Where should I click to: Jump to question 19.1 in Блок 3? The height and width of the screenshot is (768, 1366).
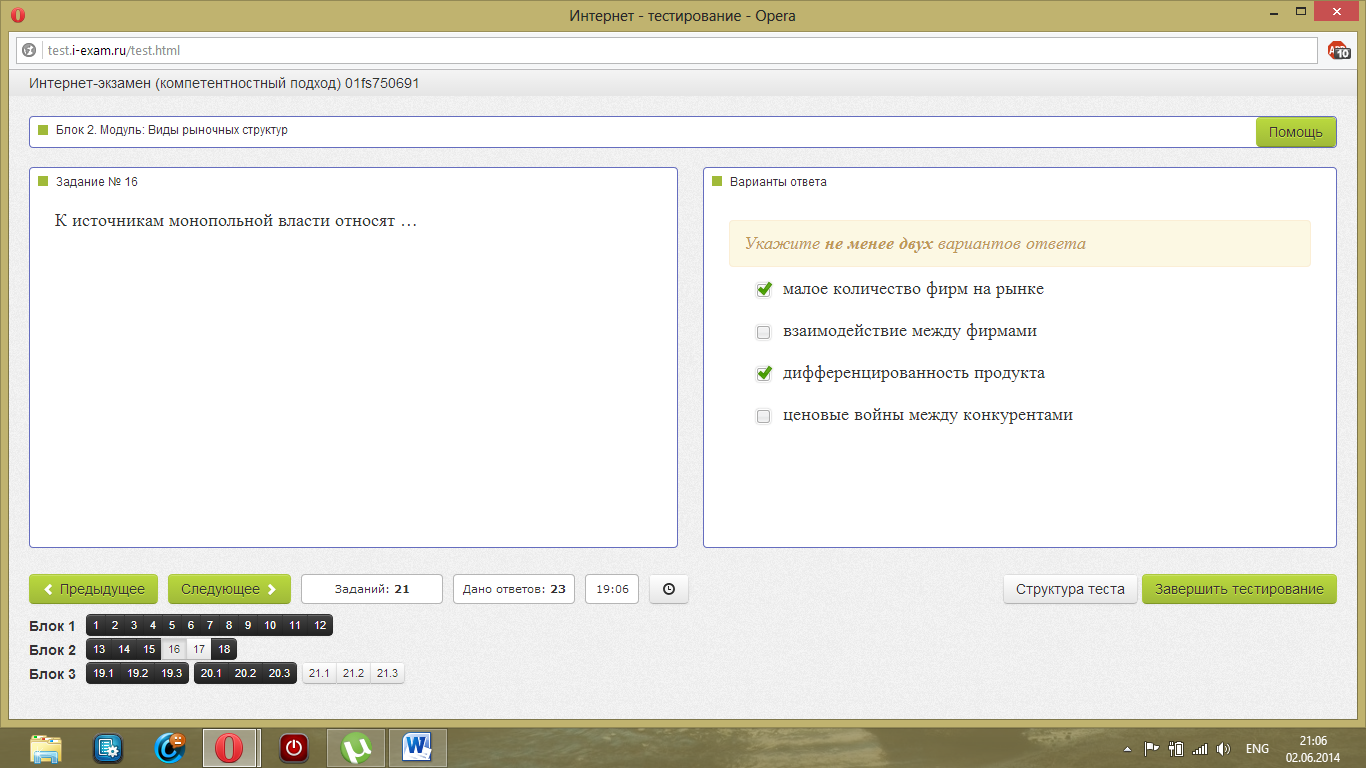[x=104, y=673]
